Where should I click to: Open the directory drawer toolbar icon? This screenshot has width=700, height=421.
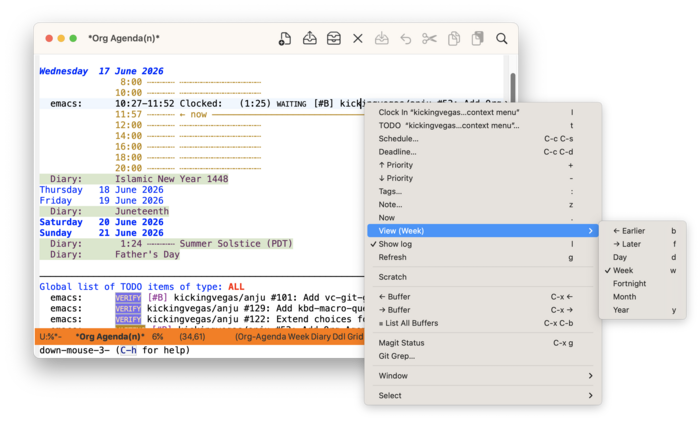click(x=333, y=38)
